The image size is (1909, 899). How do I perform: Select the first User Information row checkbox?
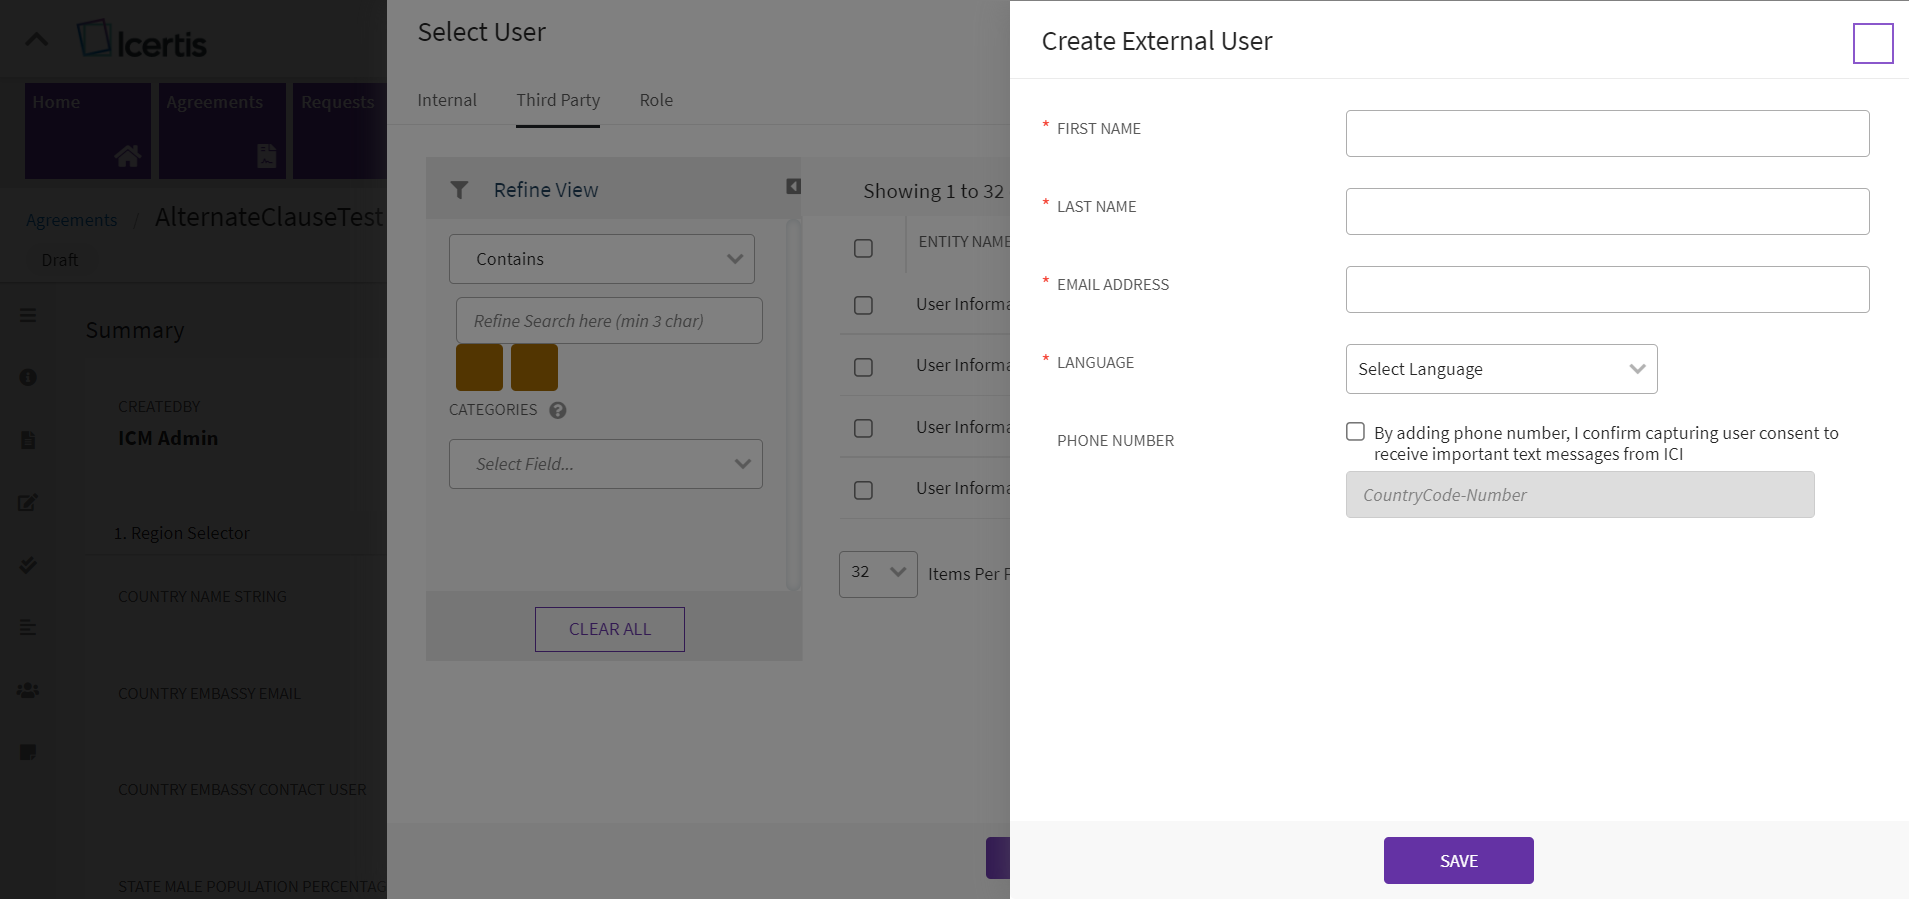coord(863,305)
